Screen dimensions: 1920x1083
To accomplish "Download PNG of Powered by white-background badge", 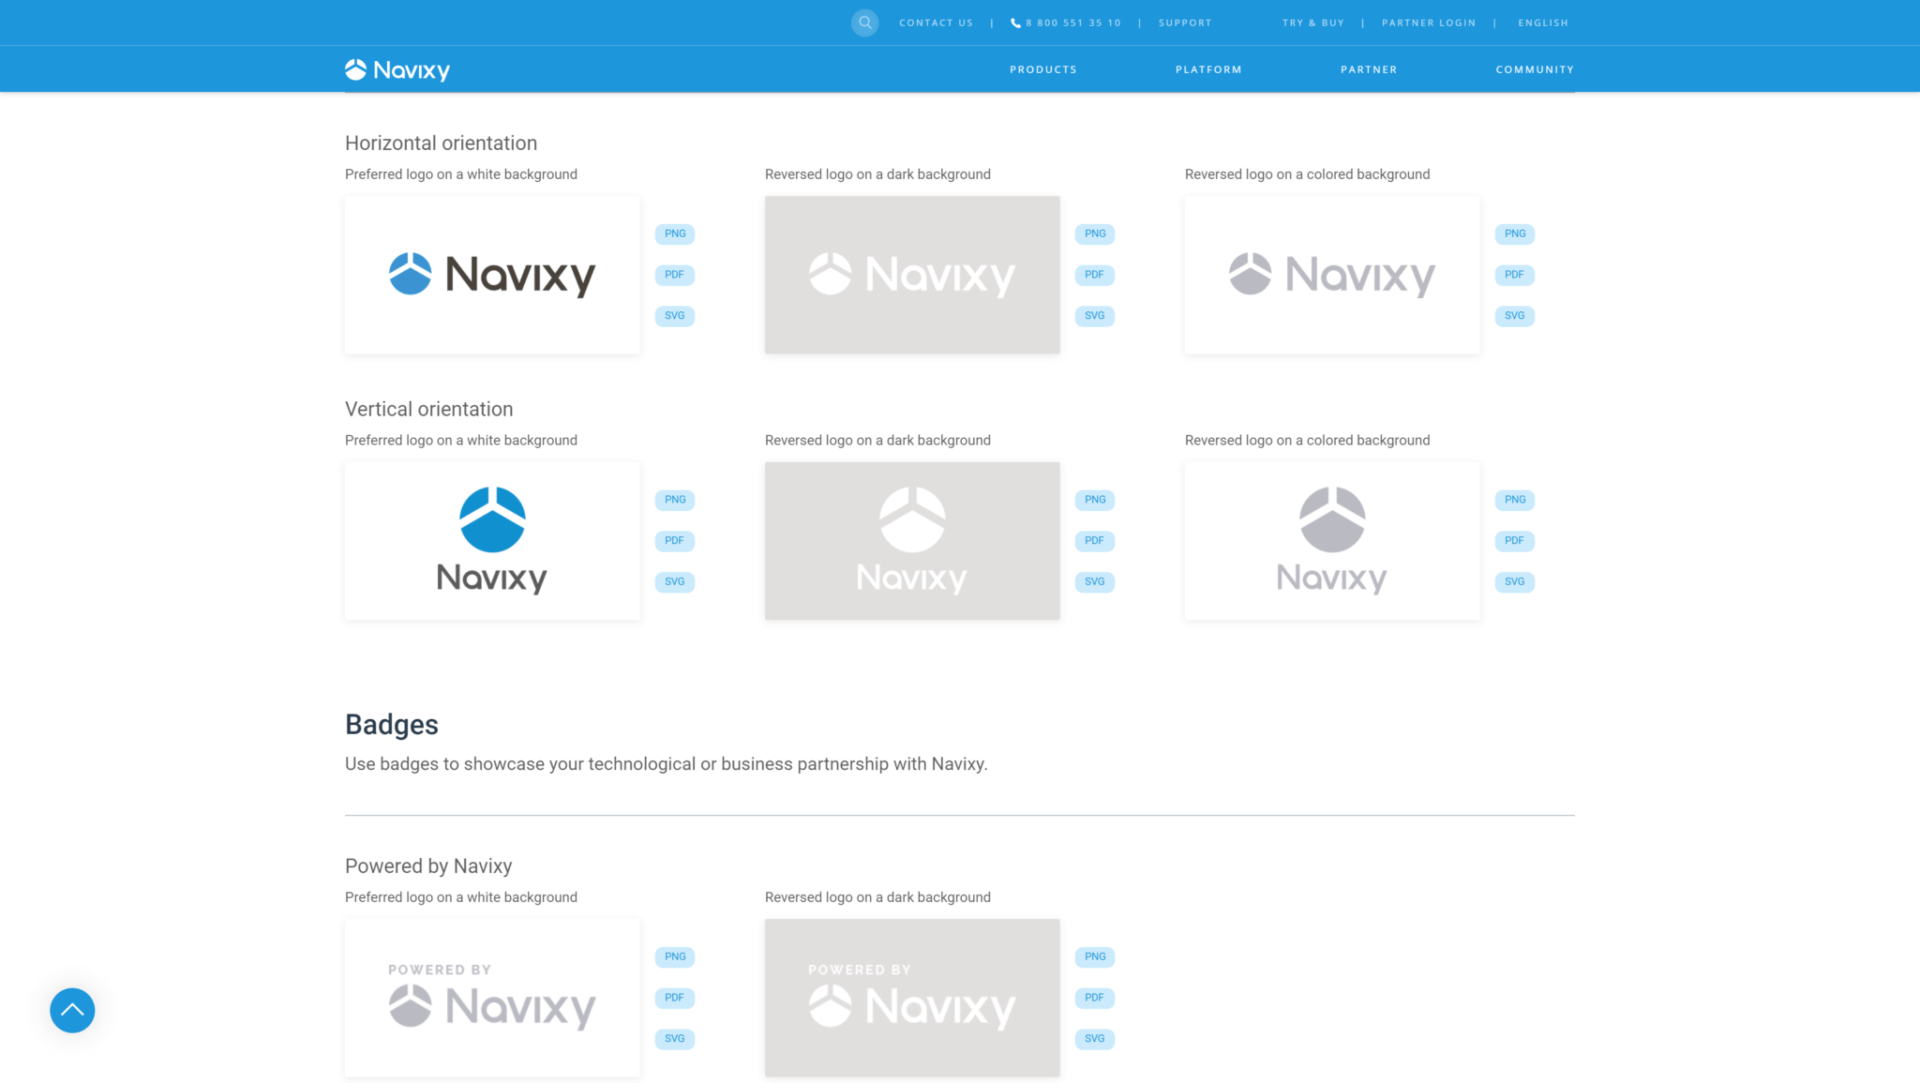I will coord(675,957).
